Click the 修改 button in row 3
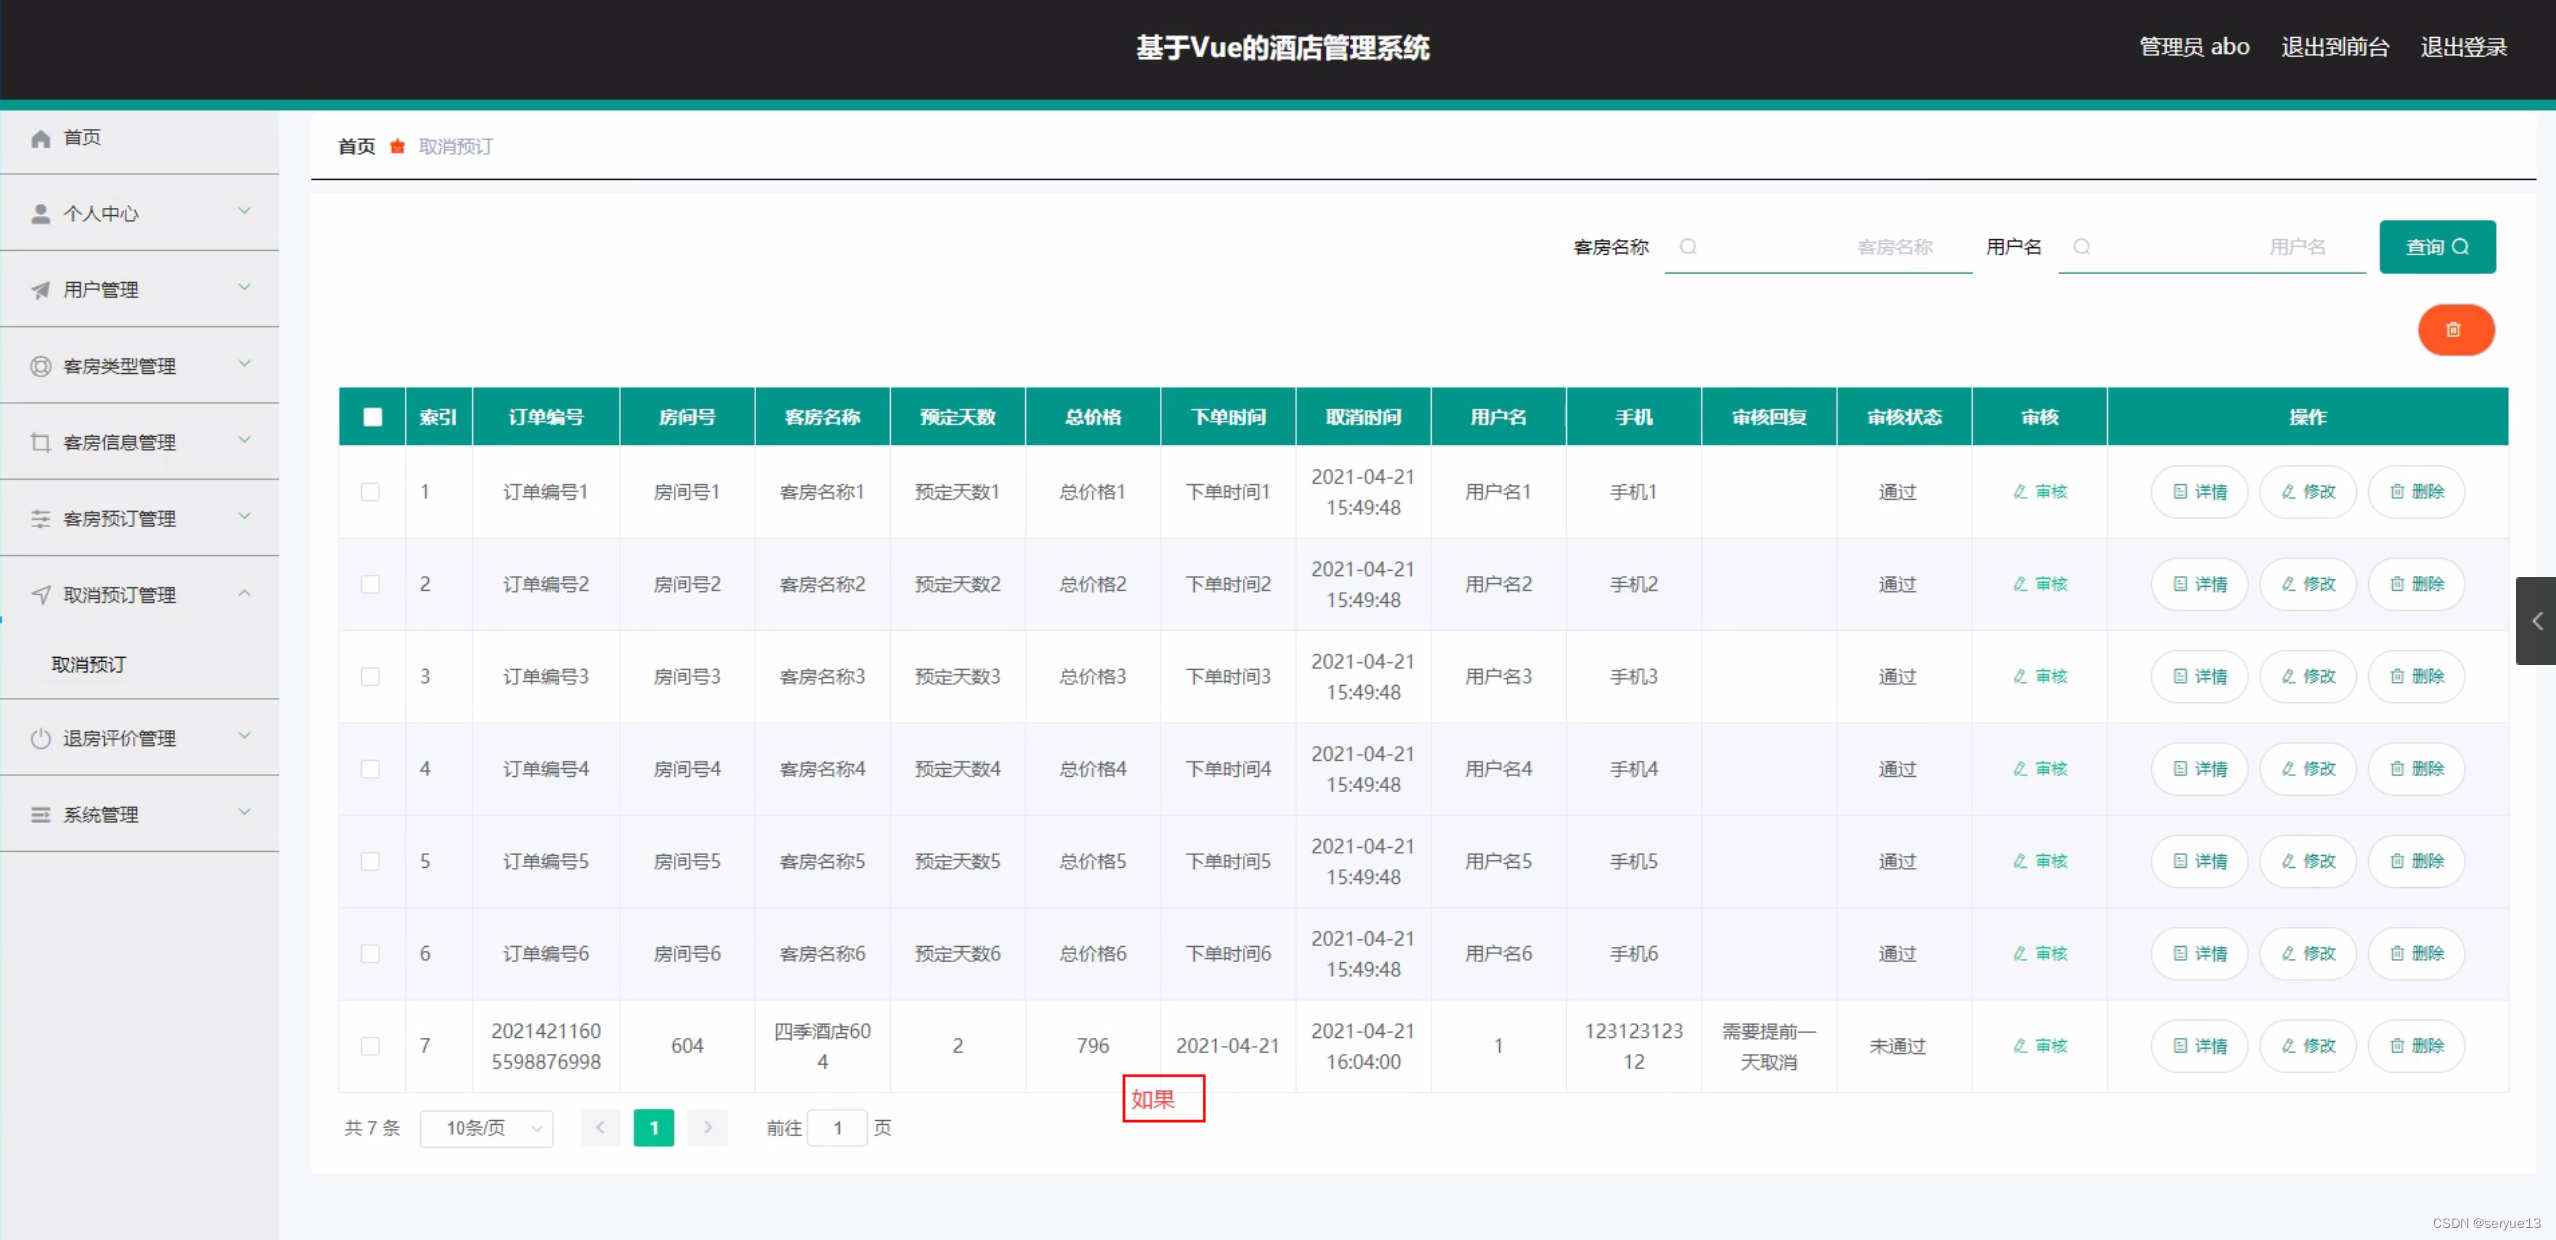The image size is (2556, 1240). (2307, 677)
